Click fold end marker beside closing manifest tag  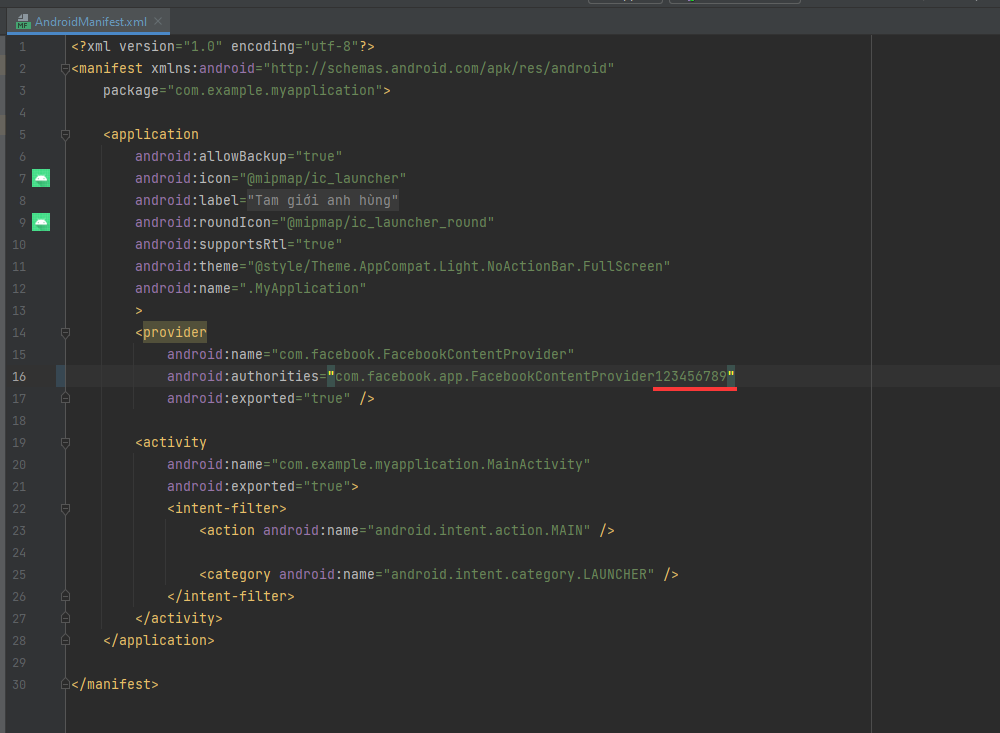click(65, 685)
